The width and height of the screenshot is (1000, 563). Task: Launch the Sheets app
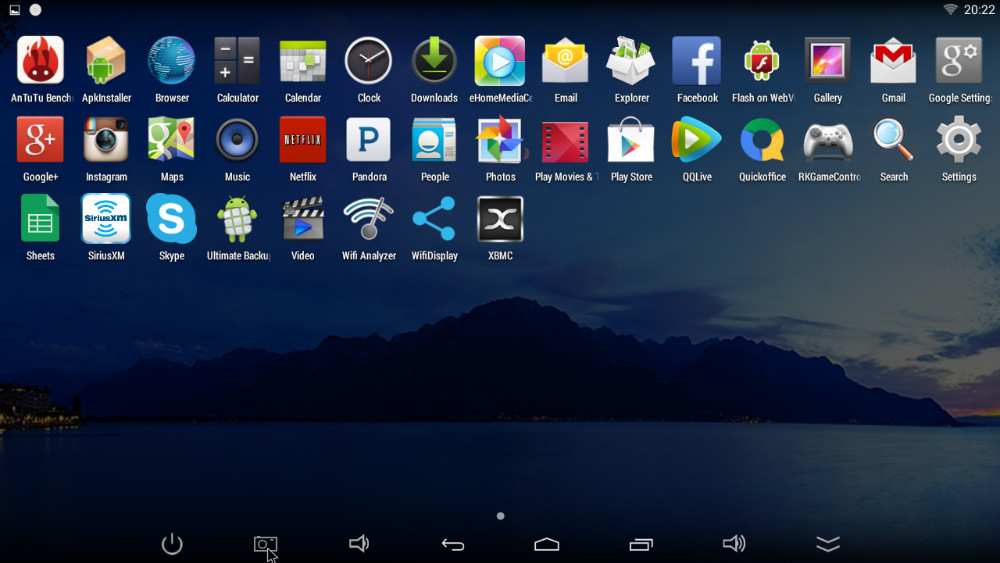click(x=40, y=219)
